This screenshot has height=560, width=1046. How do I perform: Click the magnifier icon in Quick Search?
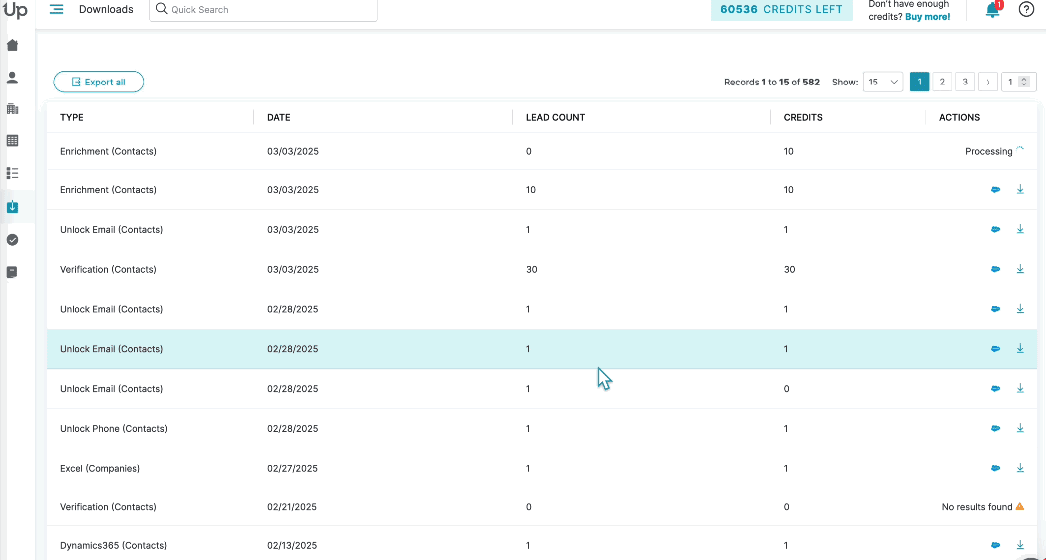[x=161, y=9]
